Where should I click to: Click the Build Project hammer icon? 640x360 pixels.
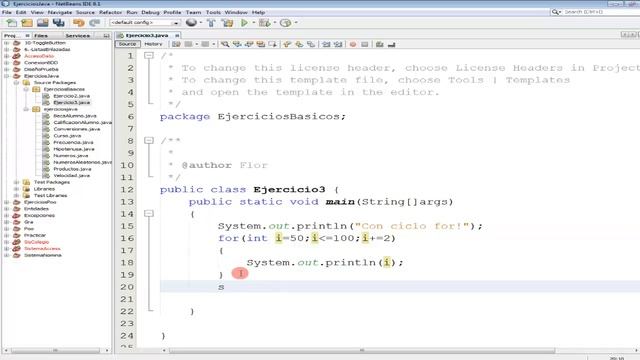(x=211, y=23)
